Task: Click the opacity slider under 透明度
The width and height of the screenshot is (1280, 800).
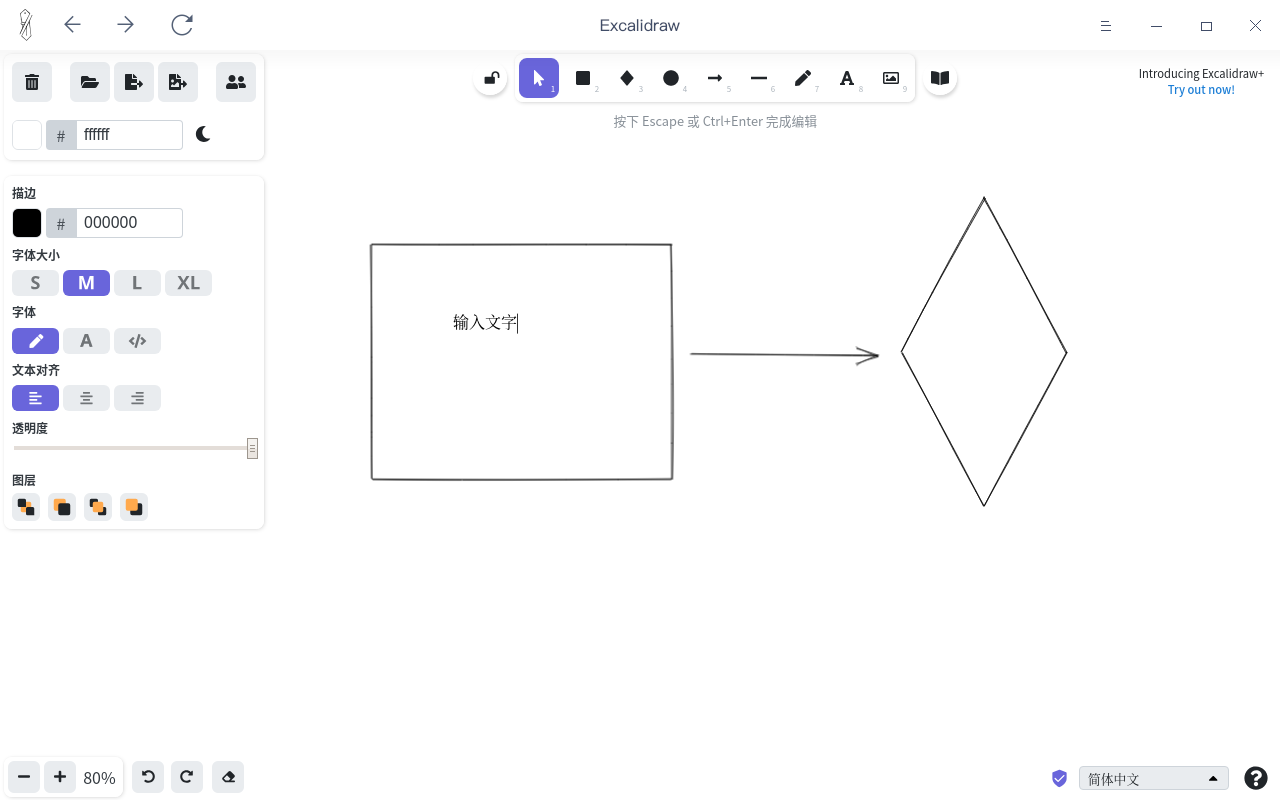Action: (132, 448)
